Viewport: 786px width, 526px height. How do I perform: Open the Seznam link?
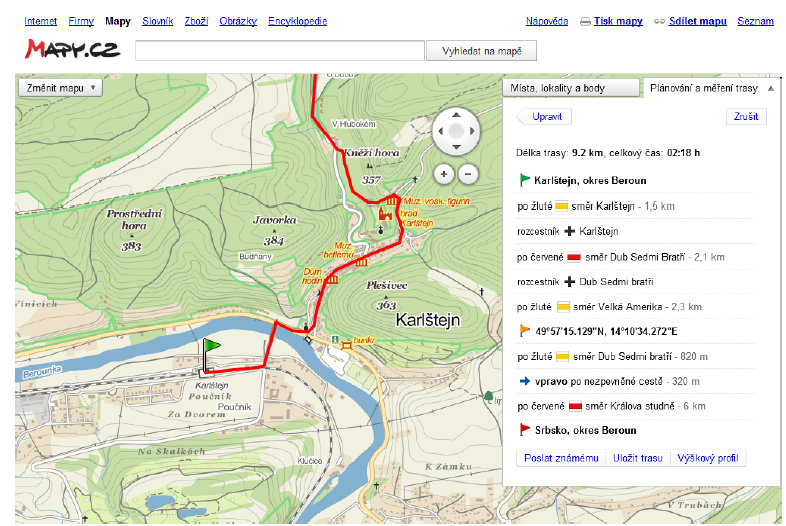pyautogui.click(x=755, y=21)
